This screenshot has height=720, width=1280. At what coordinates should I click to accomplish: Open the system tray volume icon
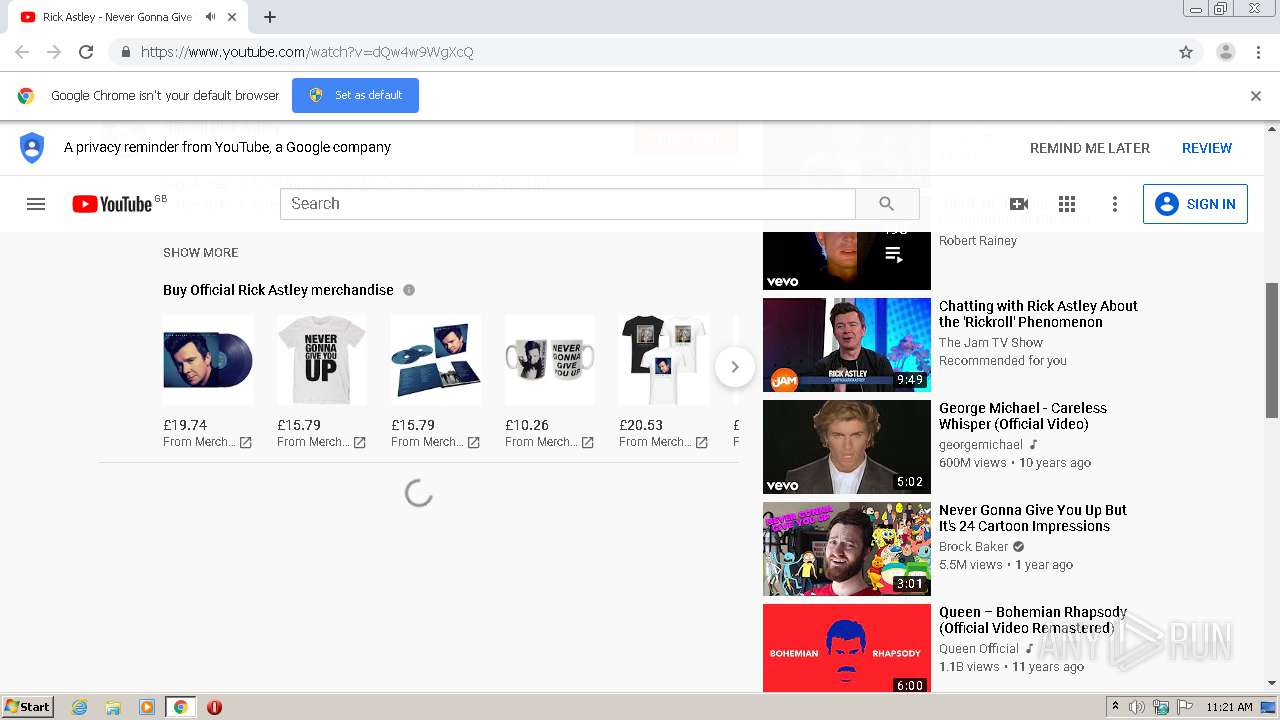pyautogui.click(x=1137, y=707)
